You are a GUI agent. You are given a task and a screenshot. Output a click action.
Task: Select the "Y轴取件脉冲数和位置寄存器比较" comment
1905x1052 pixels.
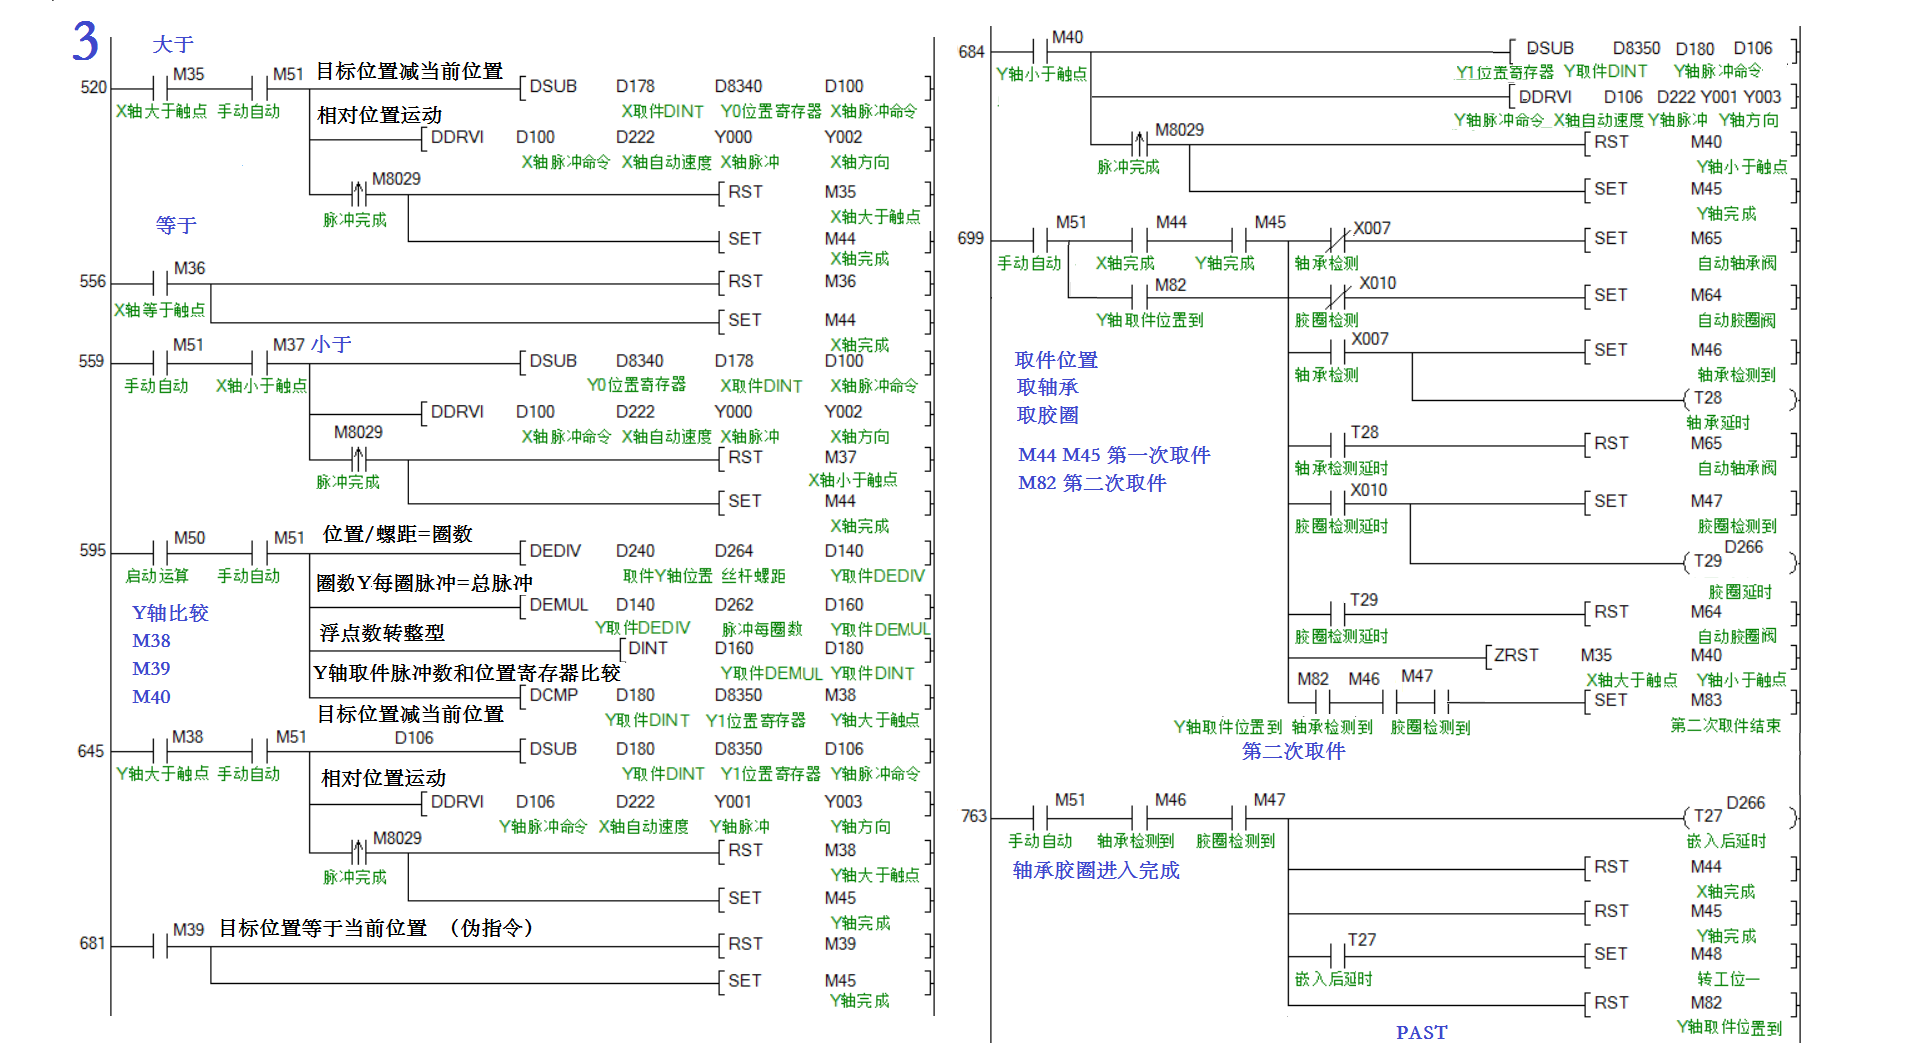tap(467, 674)
